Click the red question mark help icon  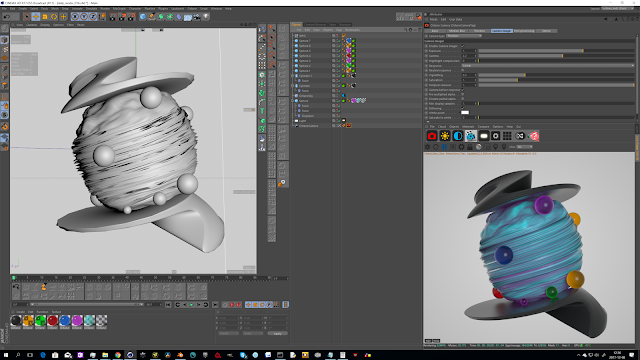tap(534, 136)
